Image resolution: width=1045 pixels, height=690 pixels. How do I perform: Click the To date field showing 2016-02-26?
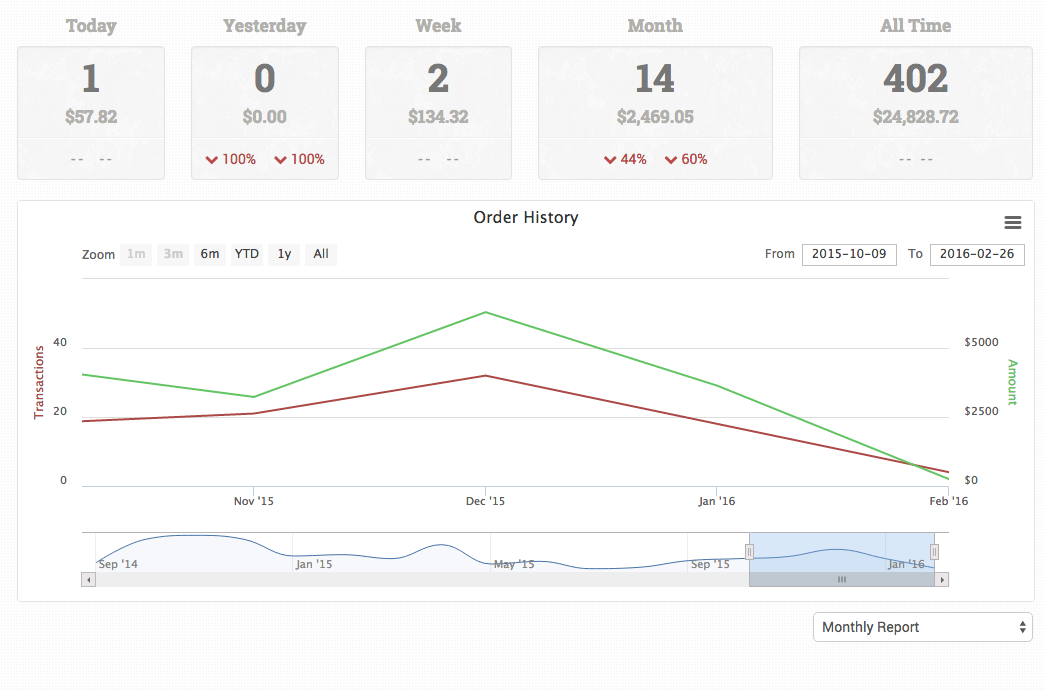click(977, 254)
